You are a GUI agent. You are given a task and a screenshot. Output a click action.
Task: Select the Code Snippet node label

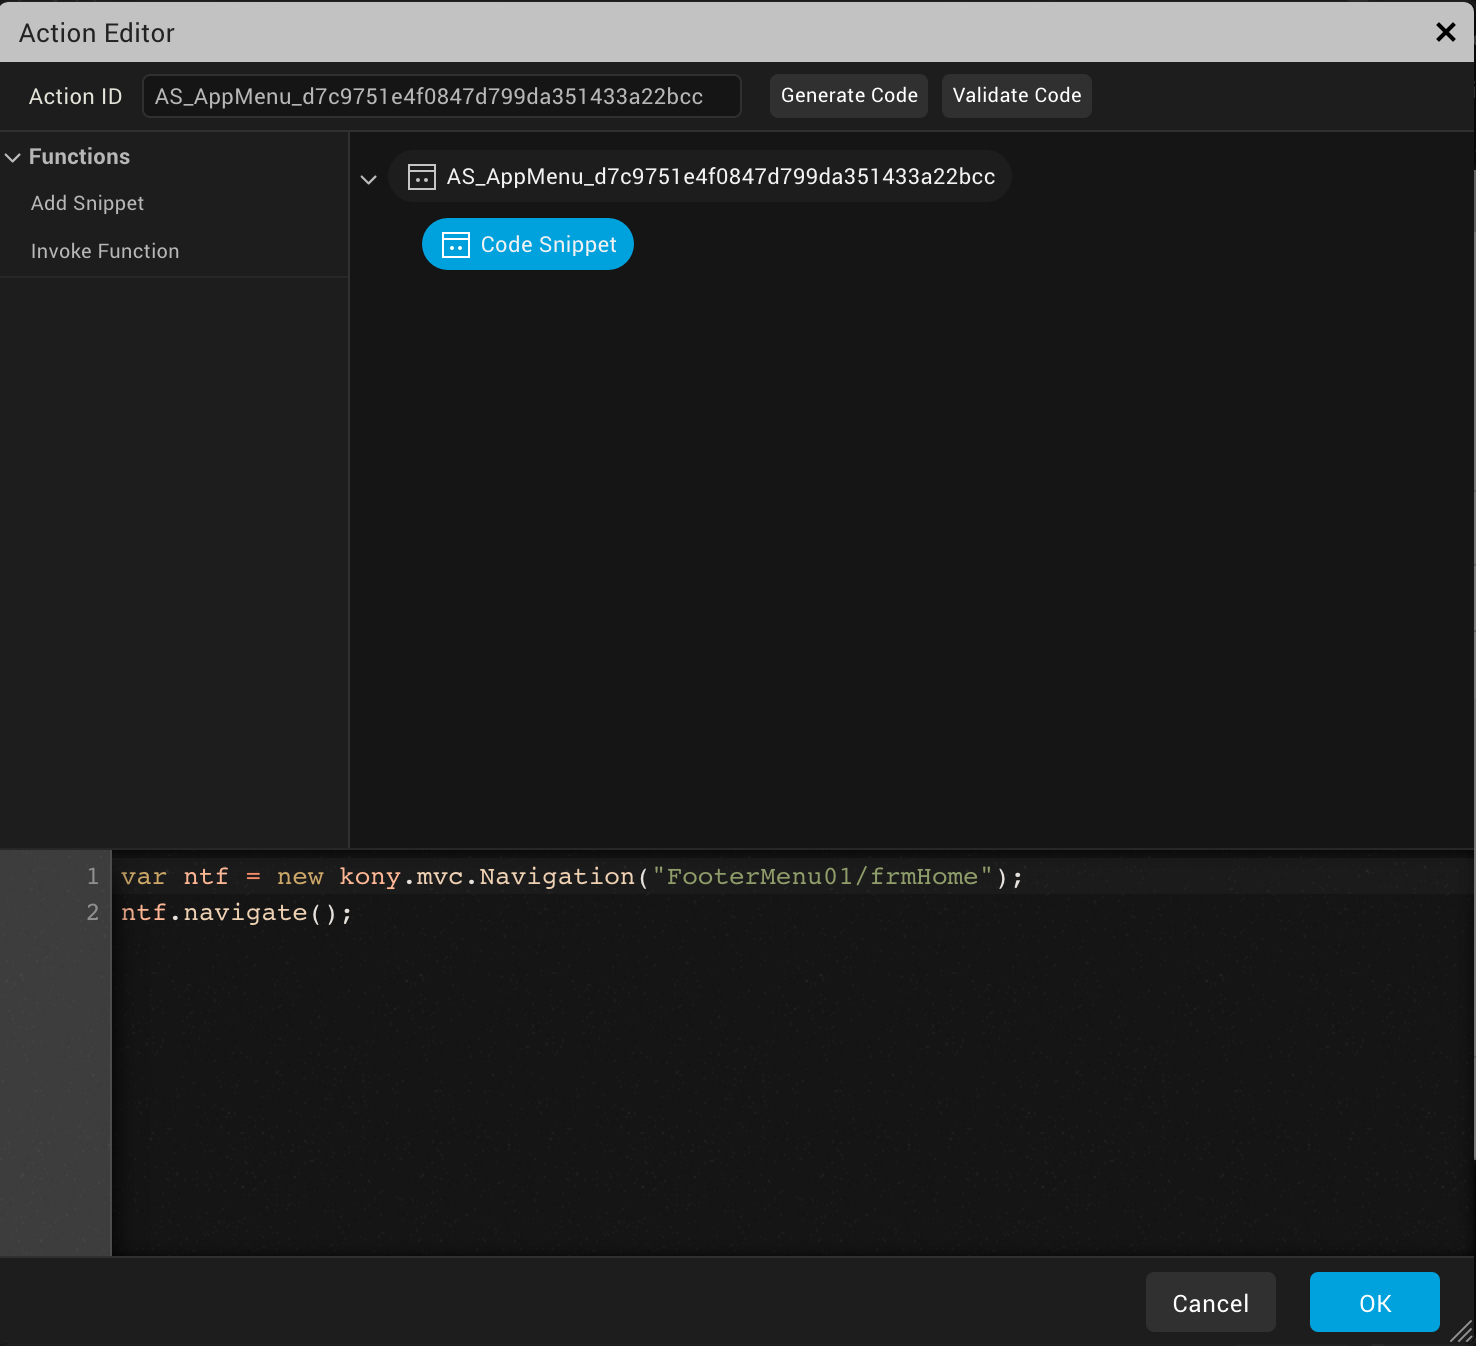[x=549, y=245]
